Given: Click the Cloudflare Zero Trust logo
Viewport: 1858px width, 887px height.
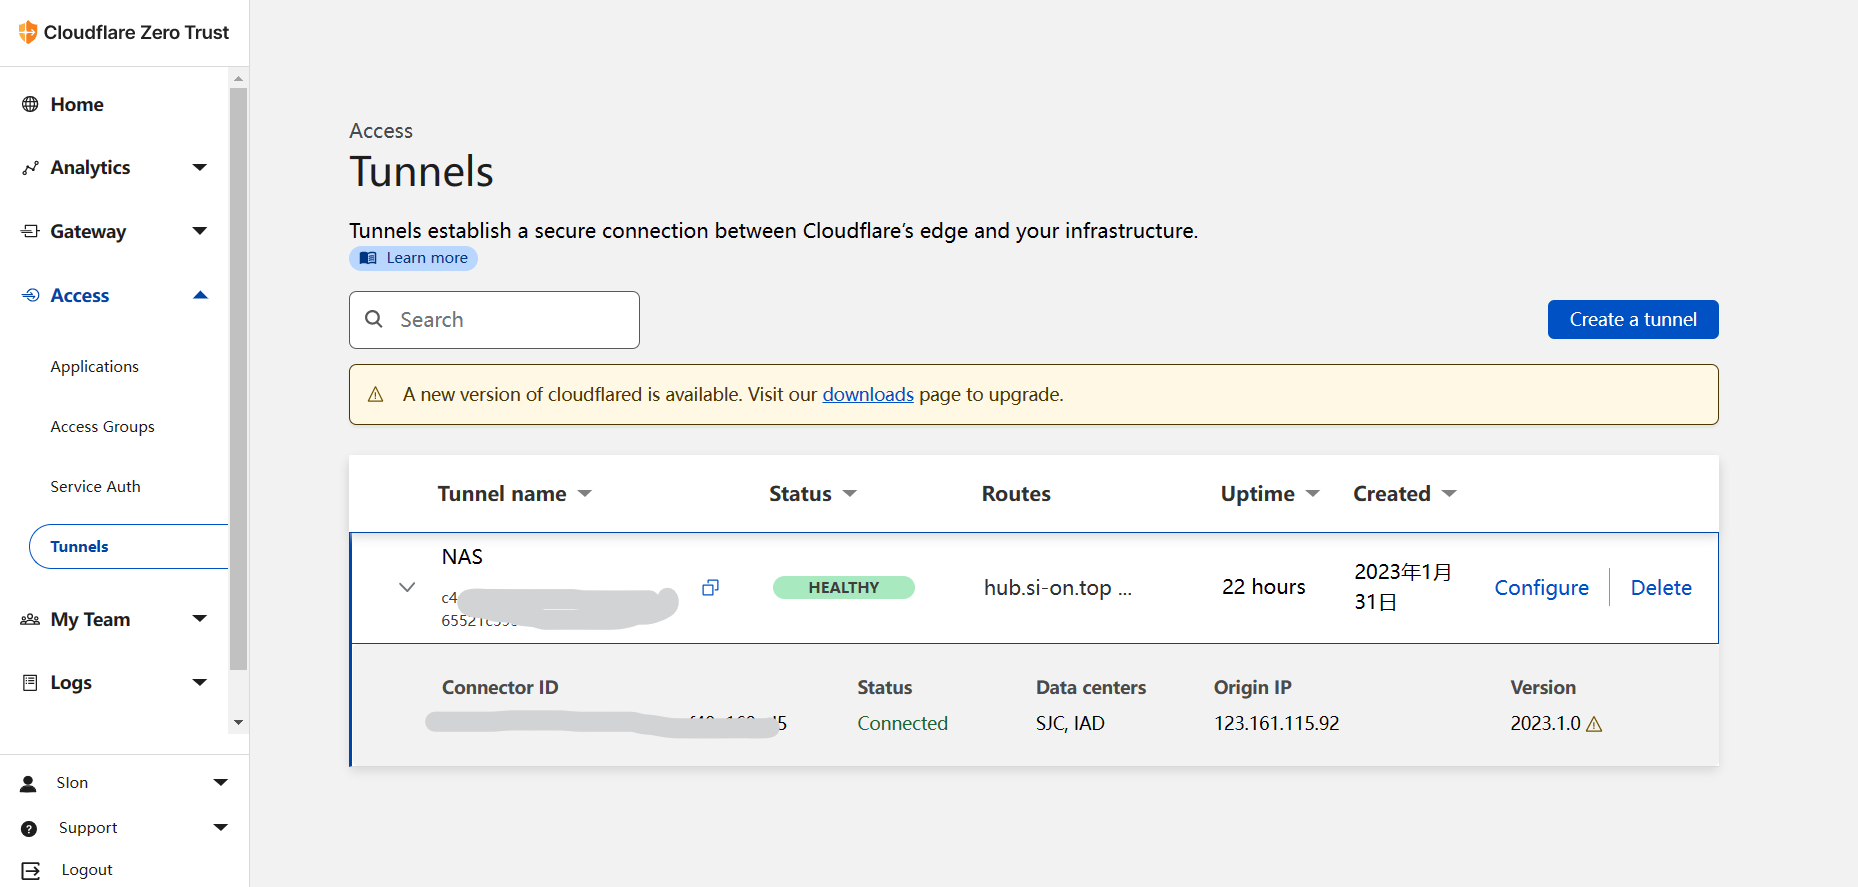Looking at the screenshot, I should click(x=28, y=32).
